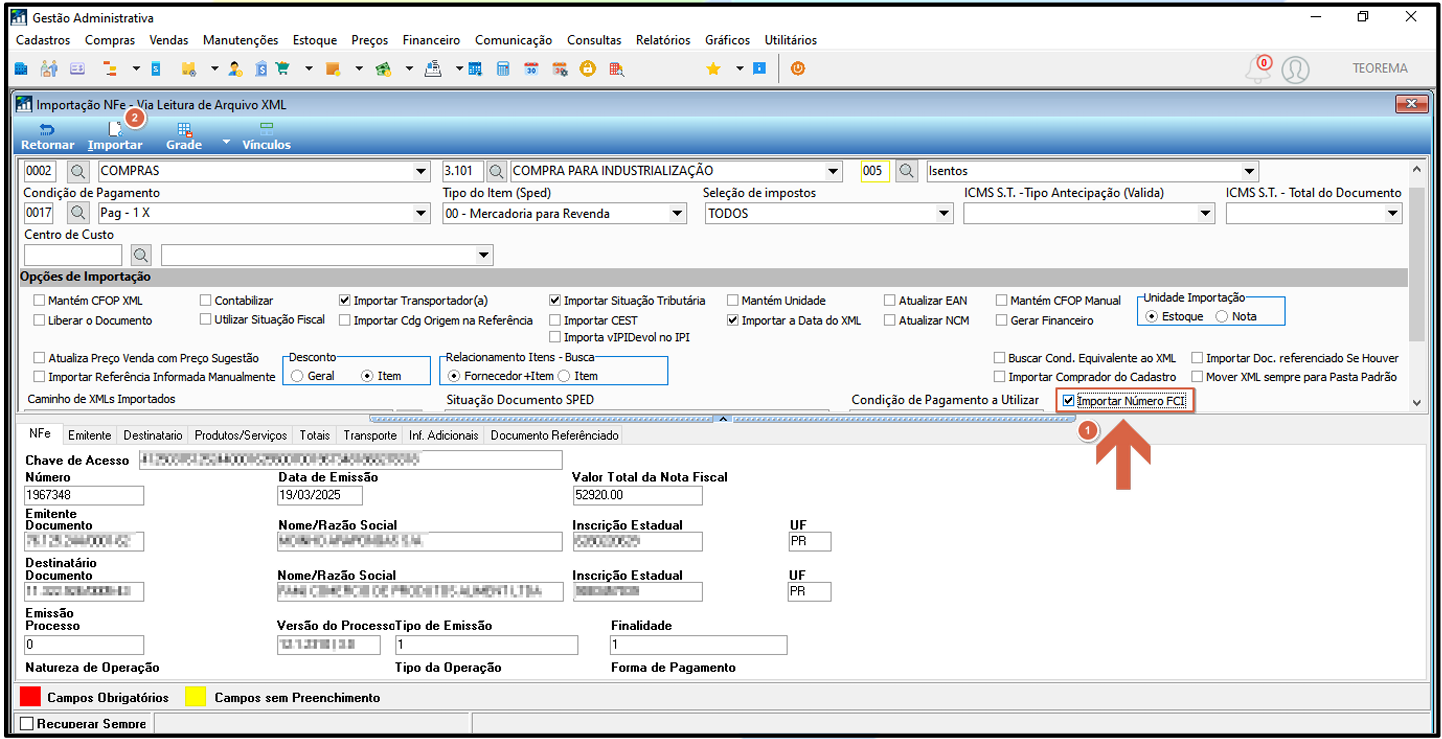Click the red Campos Obrigatórios swatch

point(31,696)
